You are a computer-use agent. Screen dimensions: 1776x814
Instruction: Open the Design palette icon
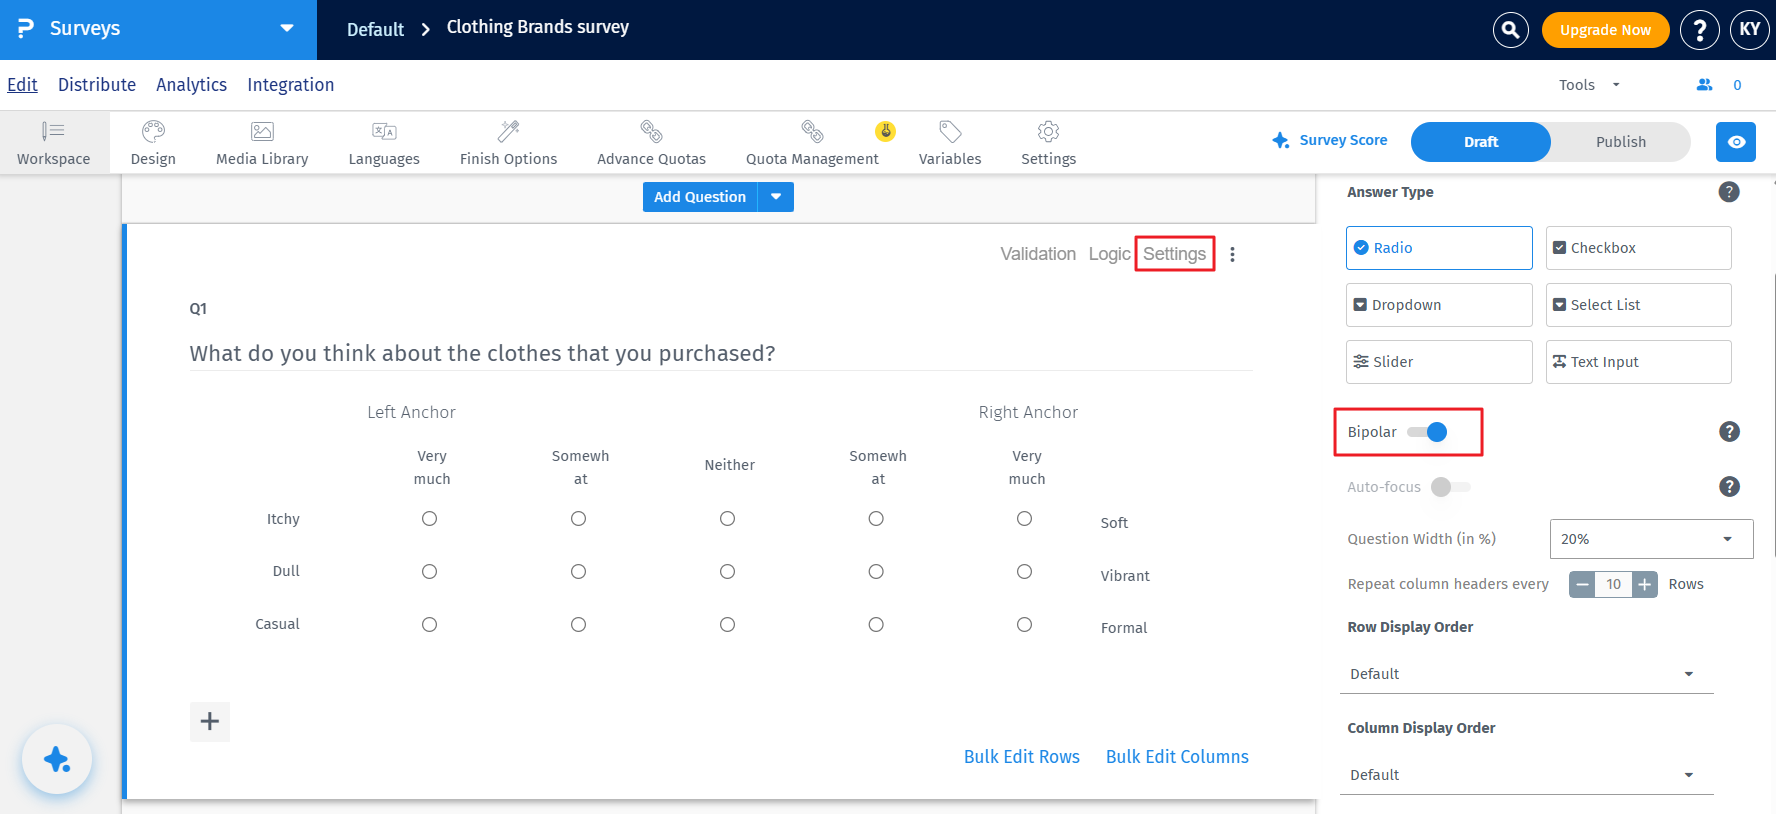pos(153,131)
